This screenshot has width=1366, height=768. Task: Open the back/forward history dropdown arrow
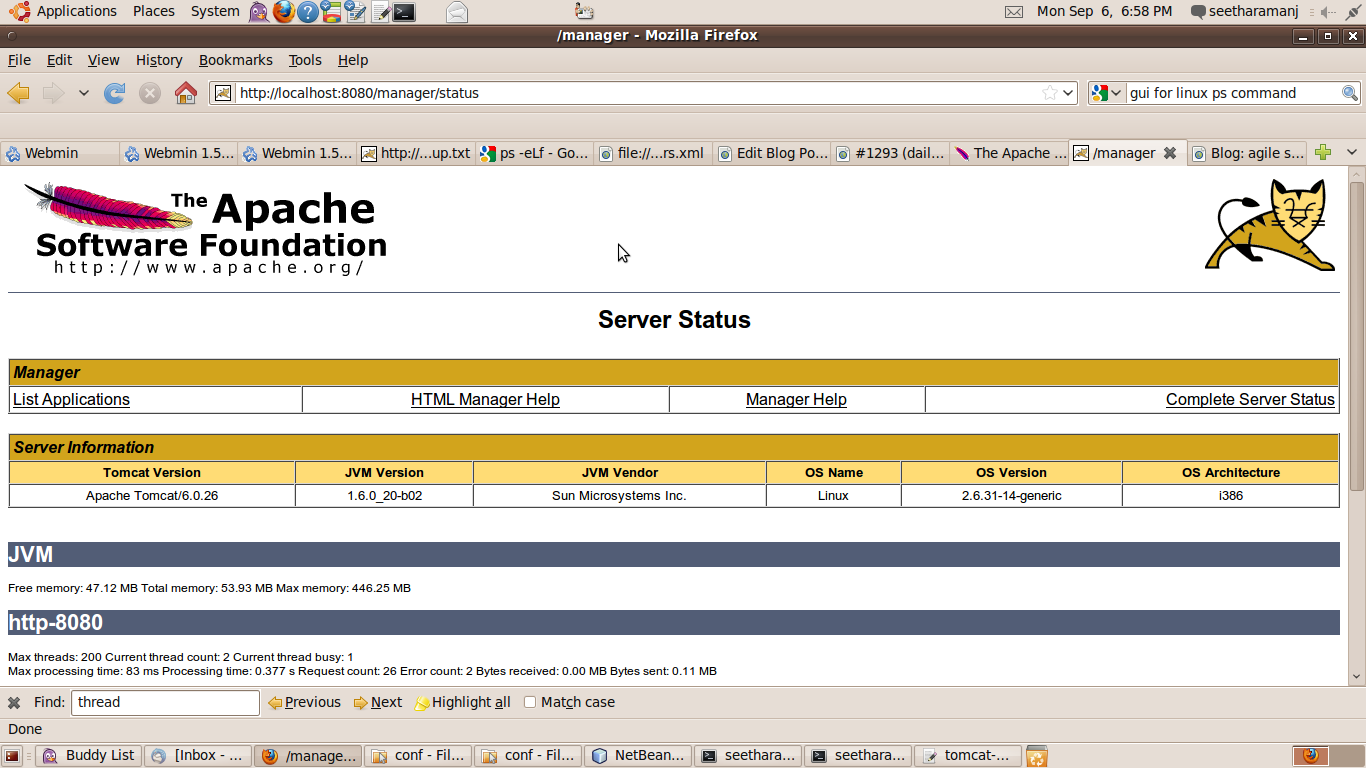[84, 93]
